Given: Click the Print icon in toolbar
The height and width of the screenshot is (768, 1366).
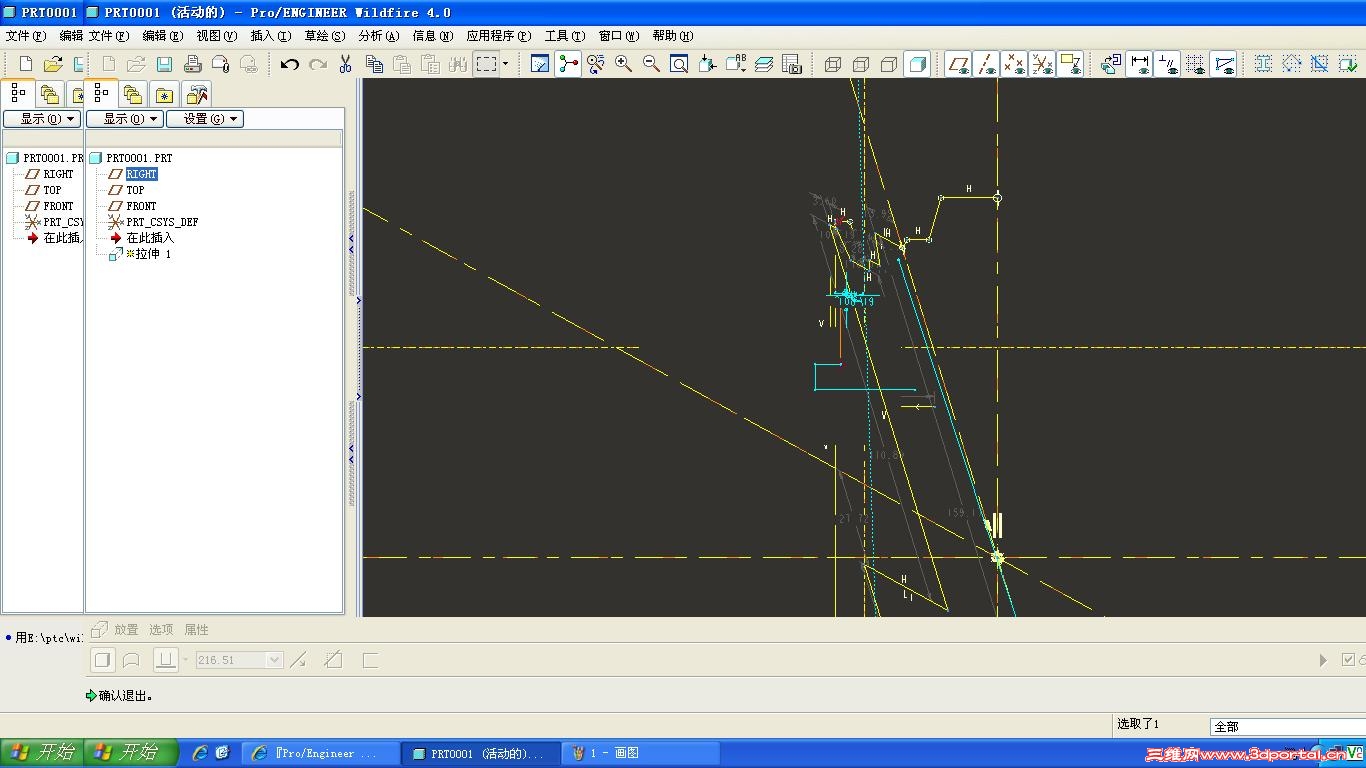Looking at the screenshot, I should click(x=193, y=65).
